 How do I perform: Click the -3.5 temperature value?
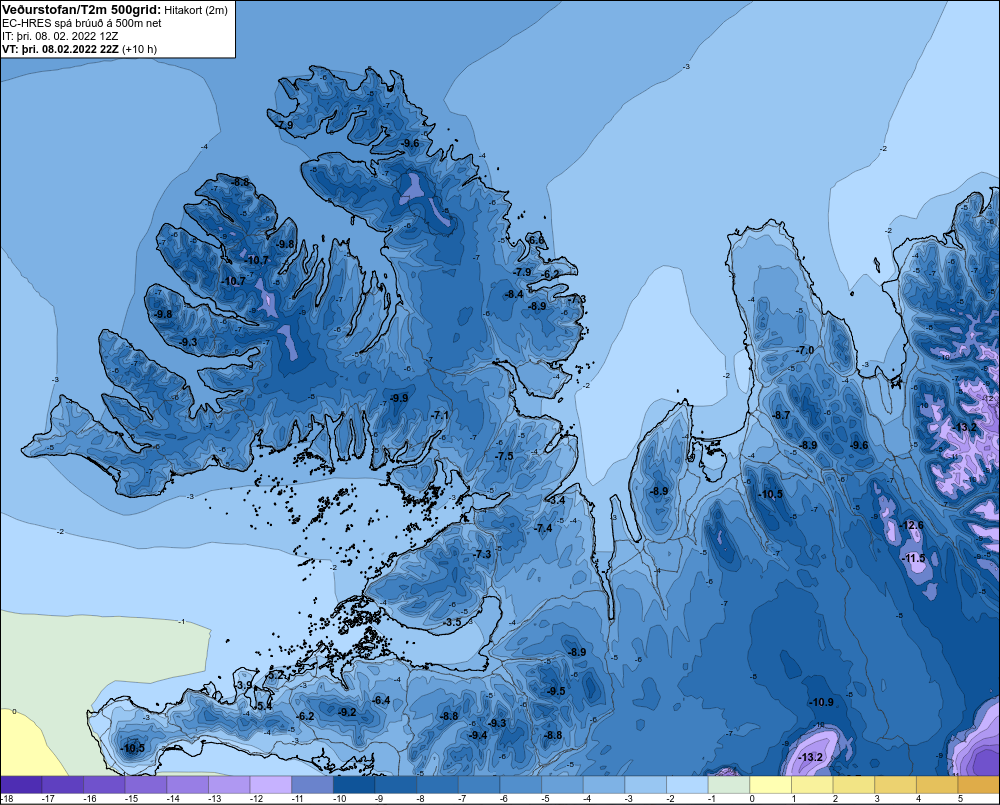[452, 622]
